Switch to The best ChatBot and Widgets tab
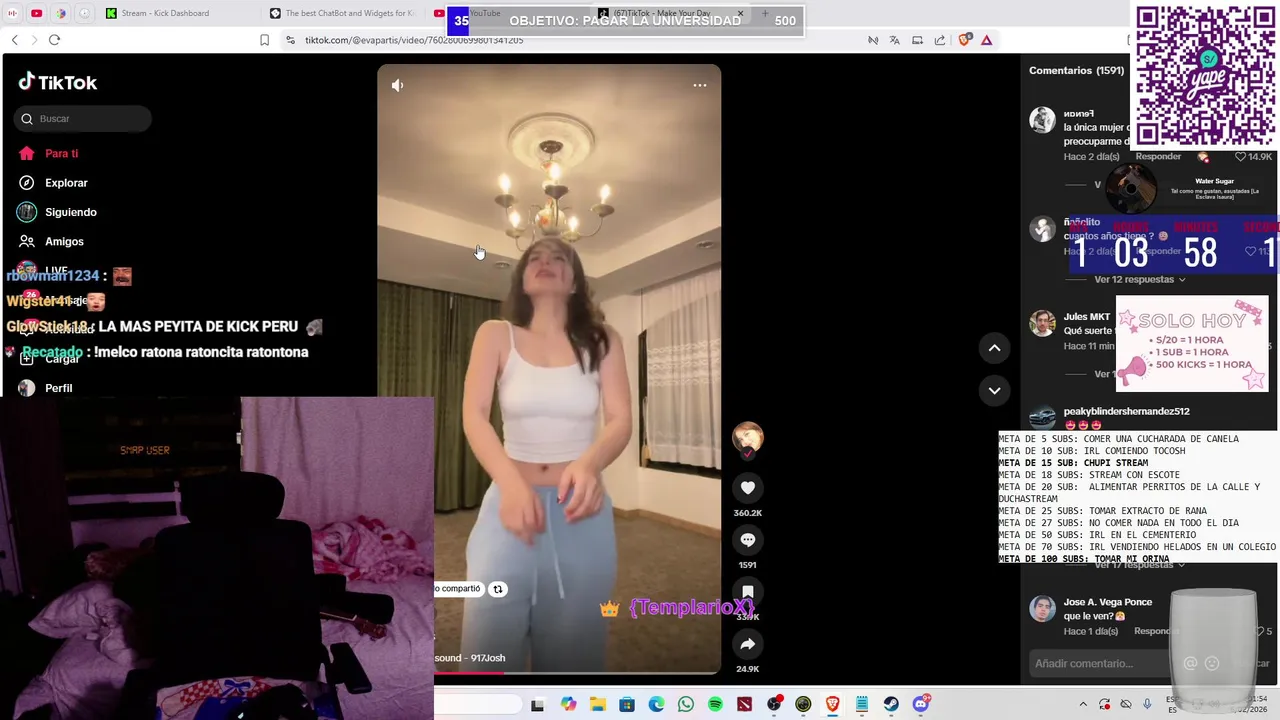 click(x=343, y=13)
